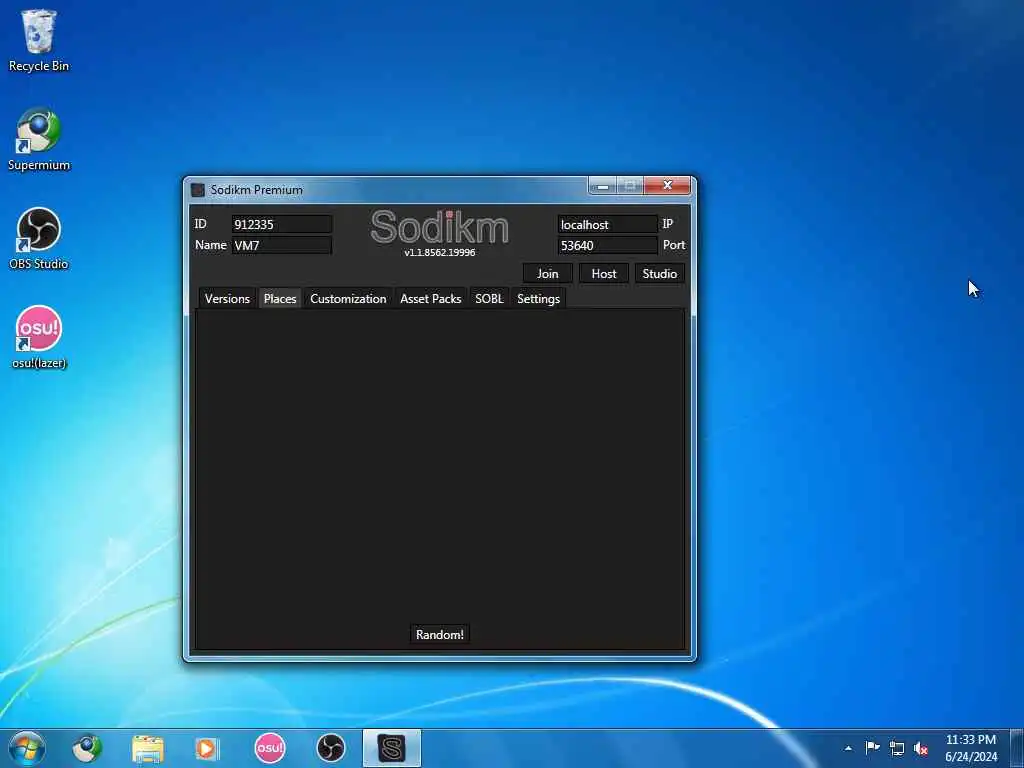Screen dimensions: 1024x768
Task: Open Windows Media Player taskbar icon
Action: pyautogui.click(x=208, y=748)
